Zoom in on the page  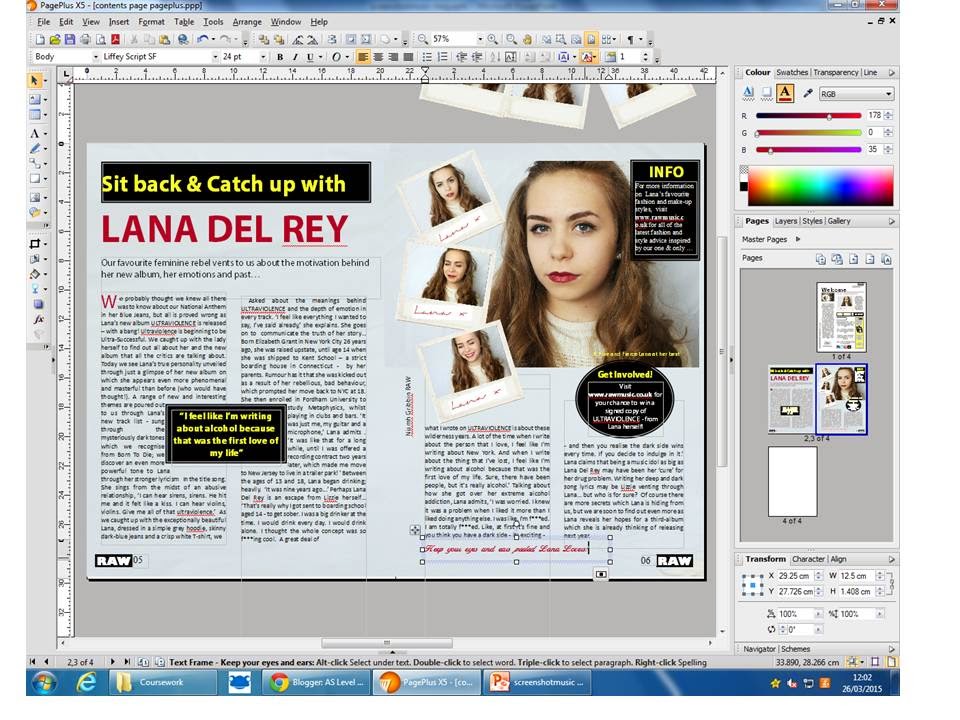492,39
